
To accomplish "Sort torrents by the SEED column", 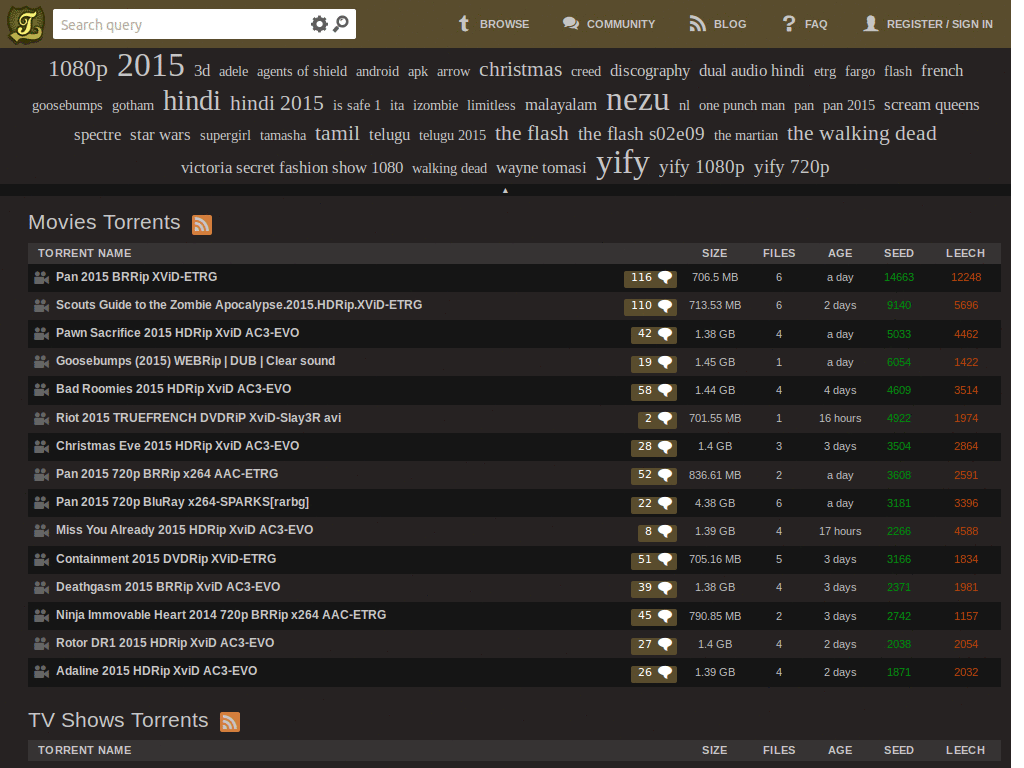I will (898, 253).
